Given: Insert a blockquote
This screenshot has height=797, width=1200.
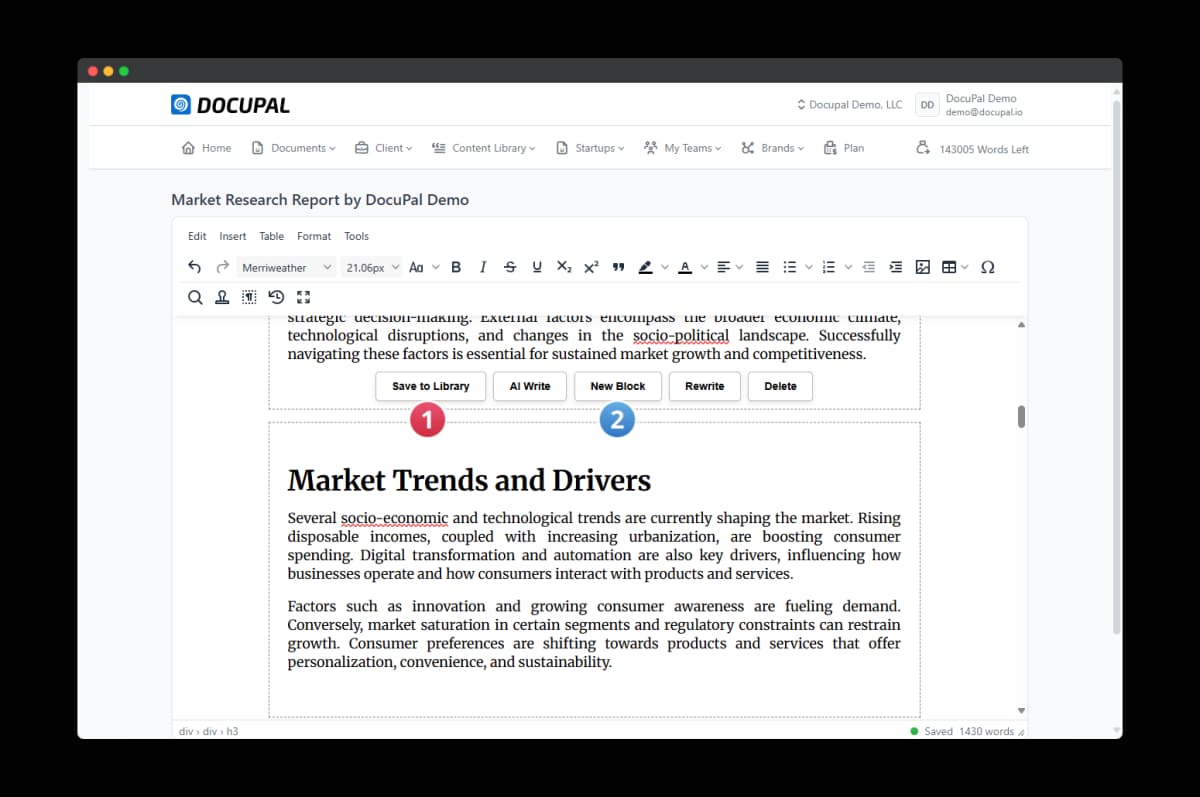Looking at the screenshot, I should 618,267.
